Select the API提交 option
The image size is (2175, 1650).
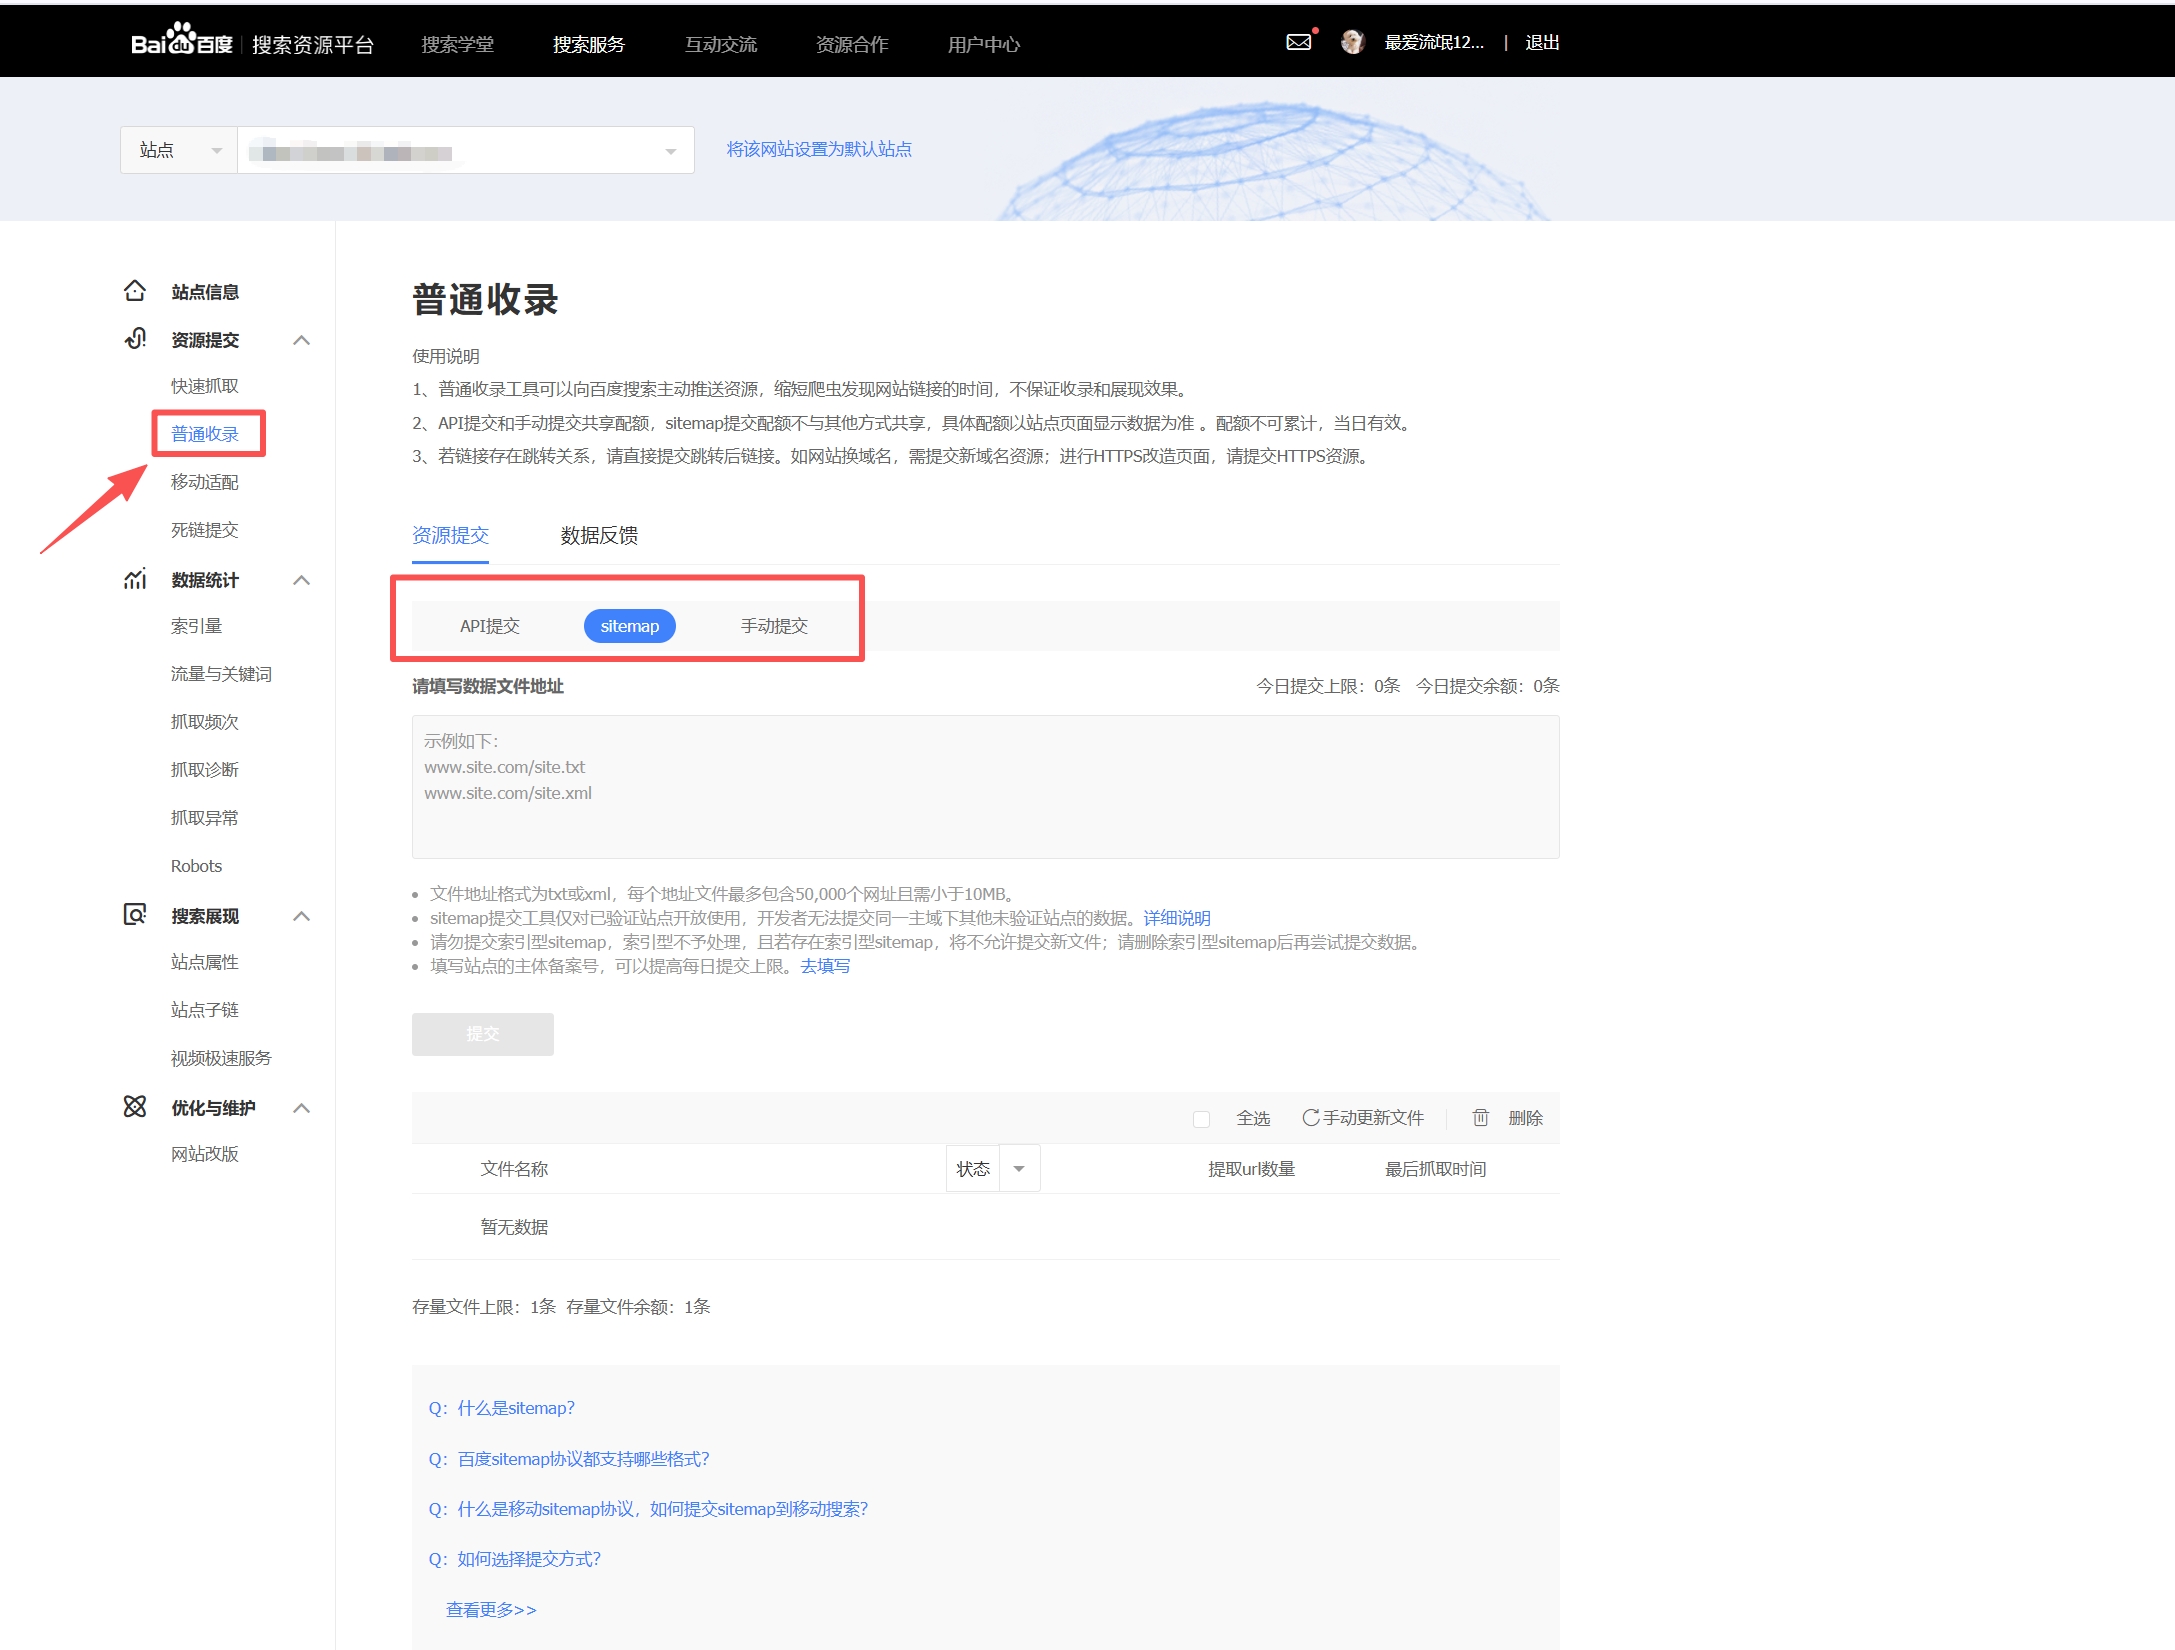point(489,626)
